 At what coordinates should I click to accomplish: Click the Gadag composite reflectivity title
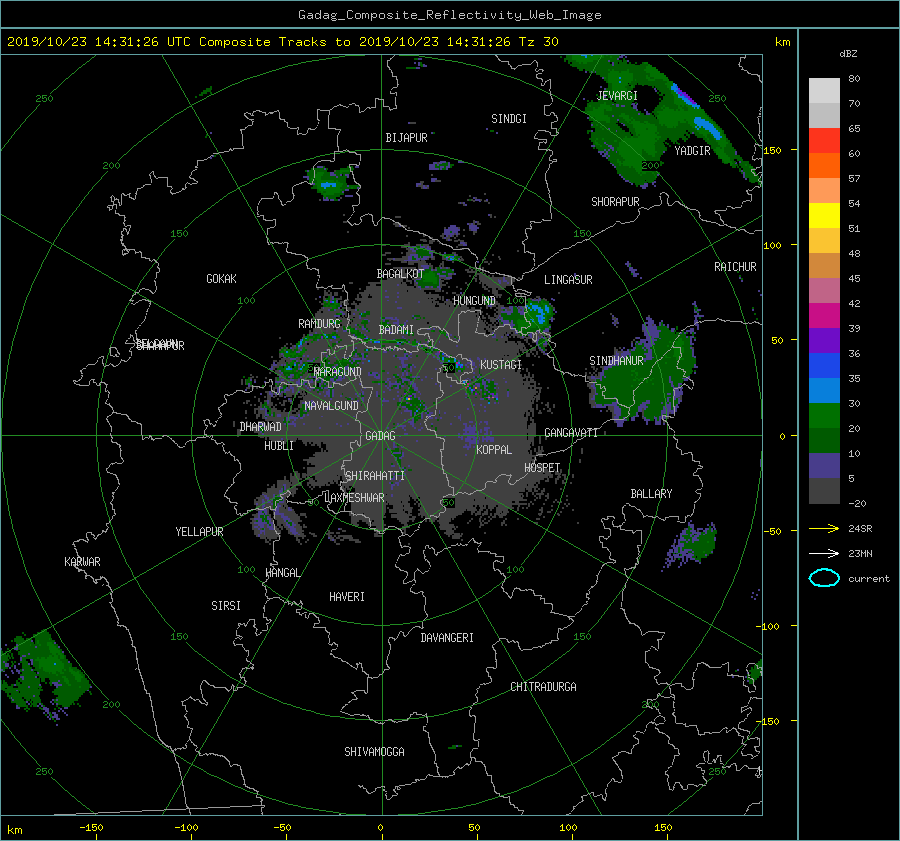[x=449, y=15]
